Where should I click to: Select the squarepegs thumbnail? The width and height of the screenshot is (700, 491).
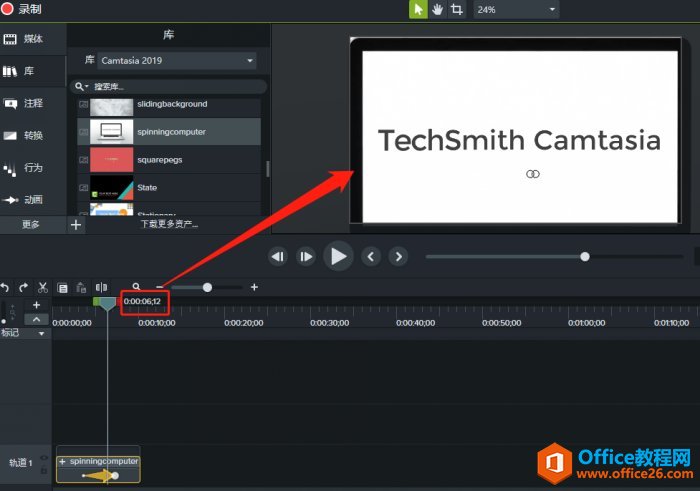112,159
